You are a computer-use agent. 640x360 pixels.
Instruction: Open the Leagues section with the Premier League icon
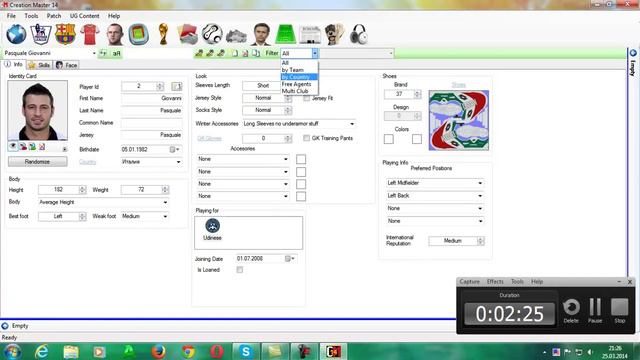pyautogui.click(x=41, y=34)
